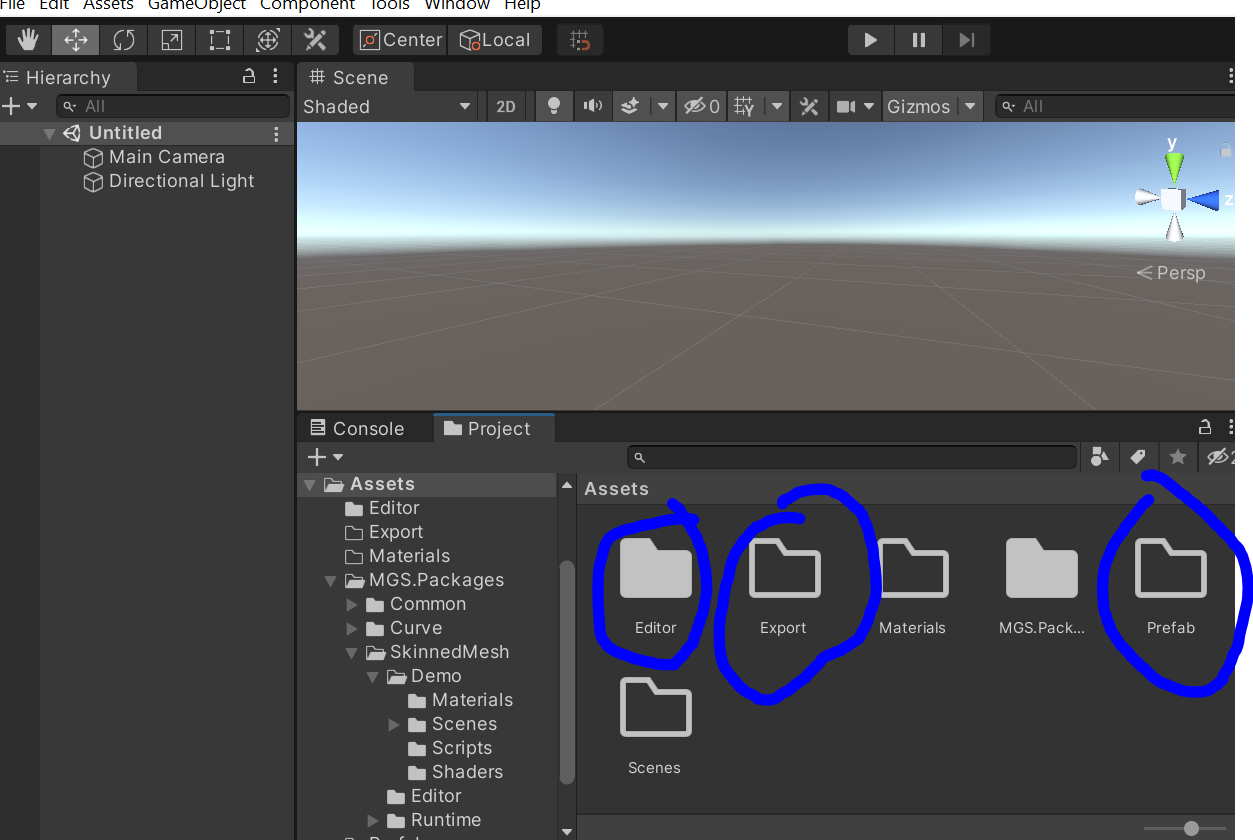The height and width of the screenshot is (840, 1253).
Task: Open Gizmos dropdown arrow
Action: [970, 106]
